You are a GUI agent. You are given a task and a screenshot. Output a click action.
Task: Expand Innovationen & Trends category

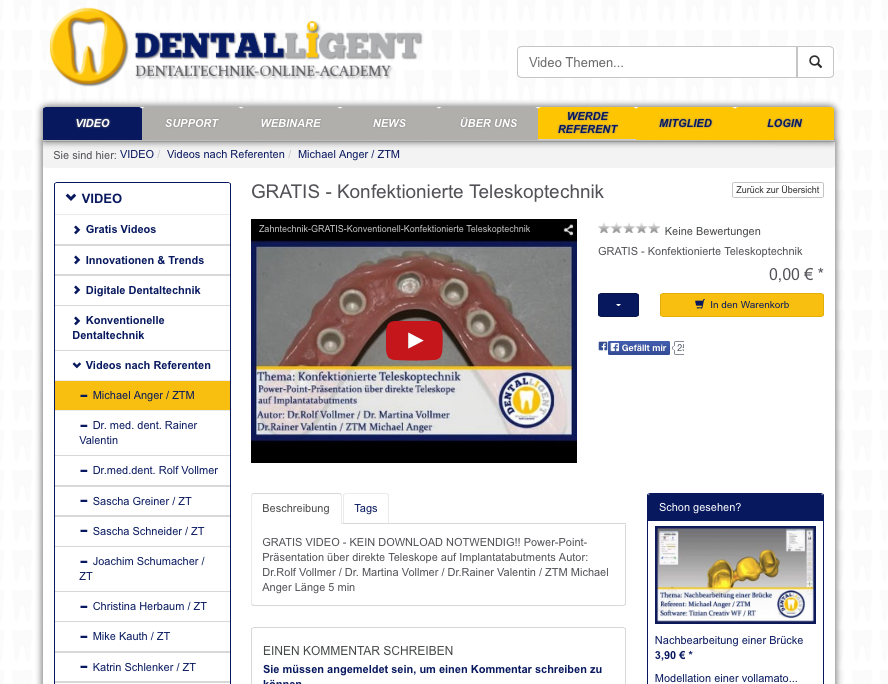[x=142, y=260]
